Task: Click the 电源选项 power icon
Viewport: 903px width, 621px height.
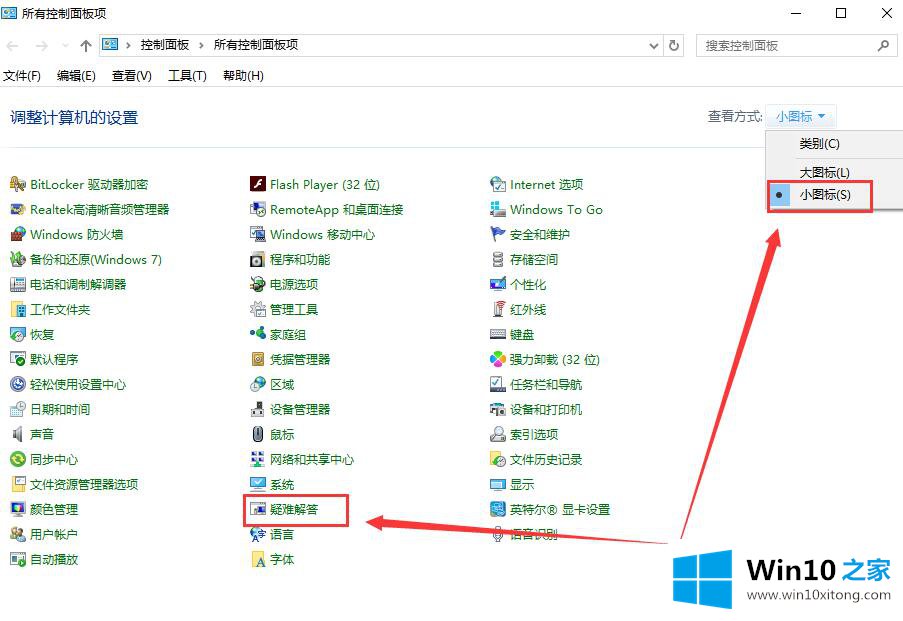Action: pyautogui.click(x=257, y=285)
